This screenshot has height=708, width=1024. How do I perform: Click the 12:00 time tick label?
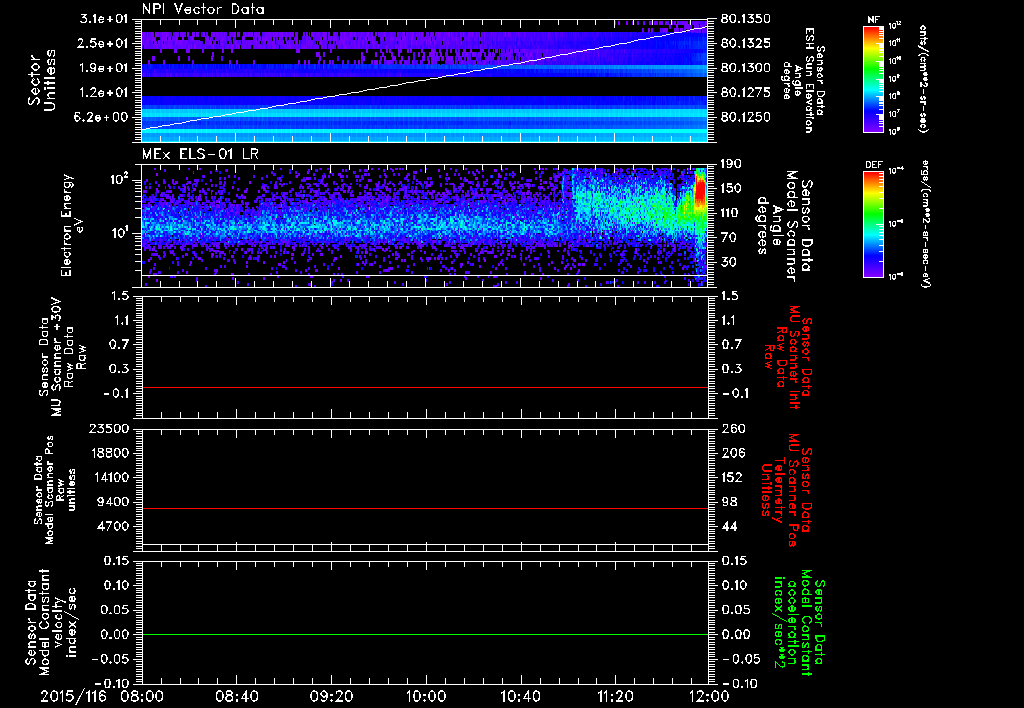[x=709, y=696]
